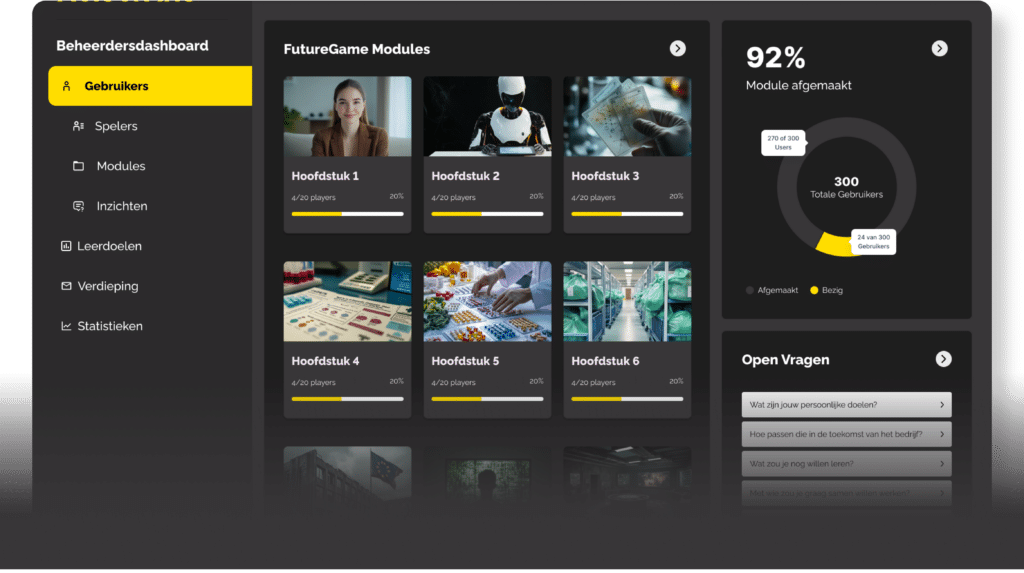Click the Inzichten chat icon

[78, 206]
